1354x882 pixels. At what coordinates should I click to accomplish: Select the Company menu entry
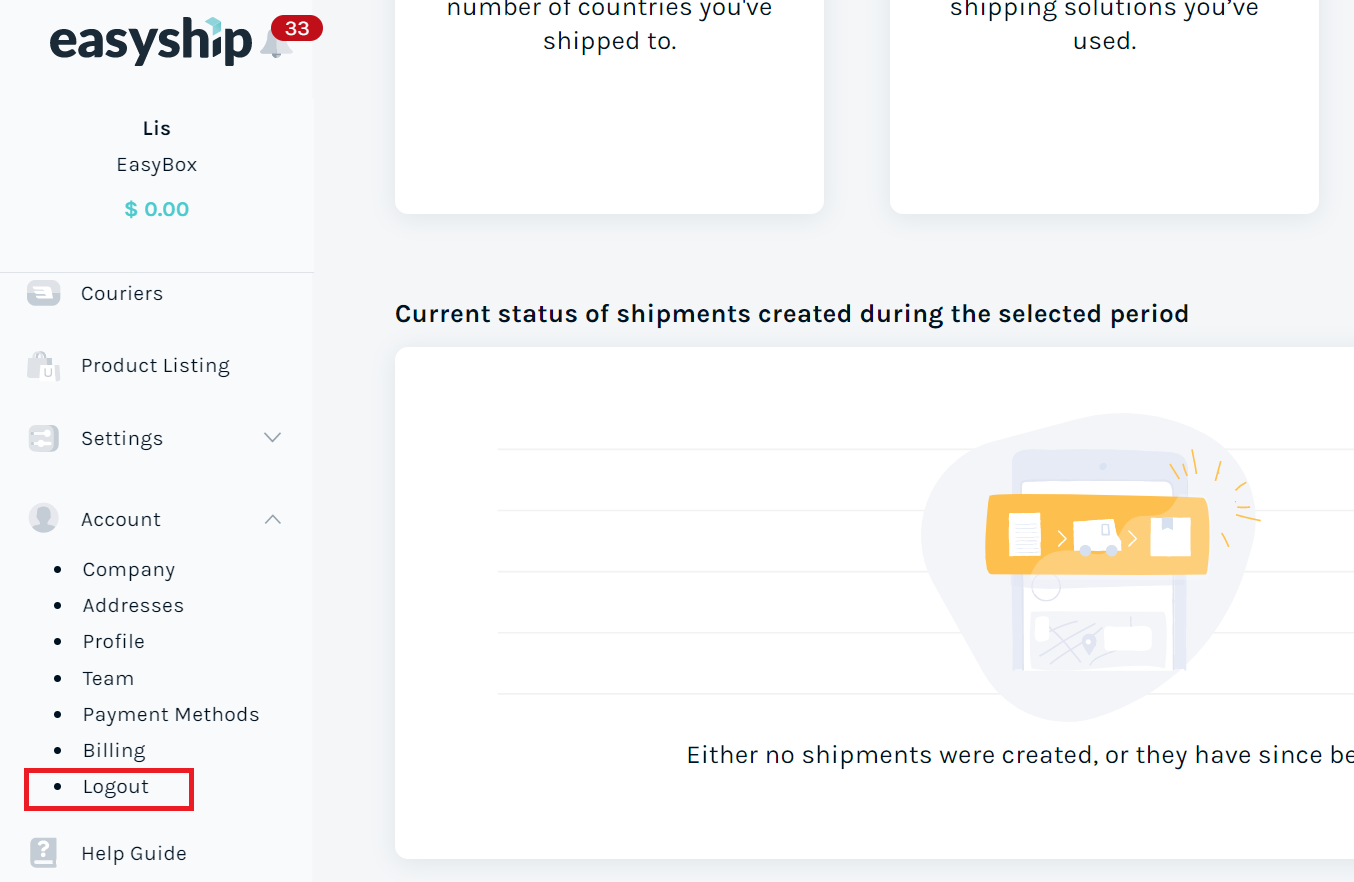(x=128, y=569)
